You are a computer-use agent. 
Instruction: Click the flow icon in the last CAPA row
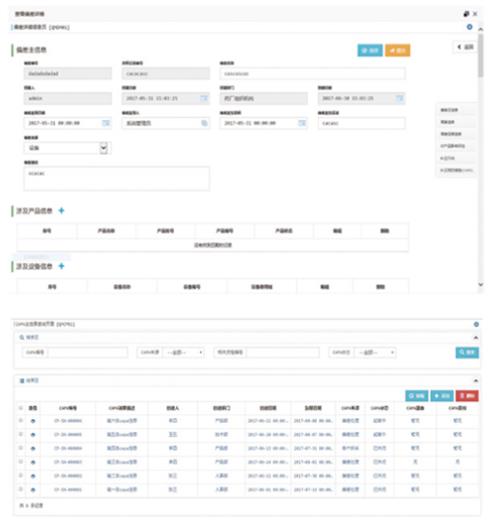(33, 490)
